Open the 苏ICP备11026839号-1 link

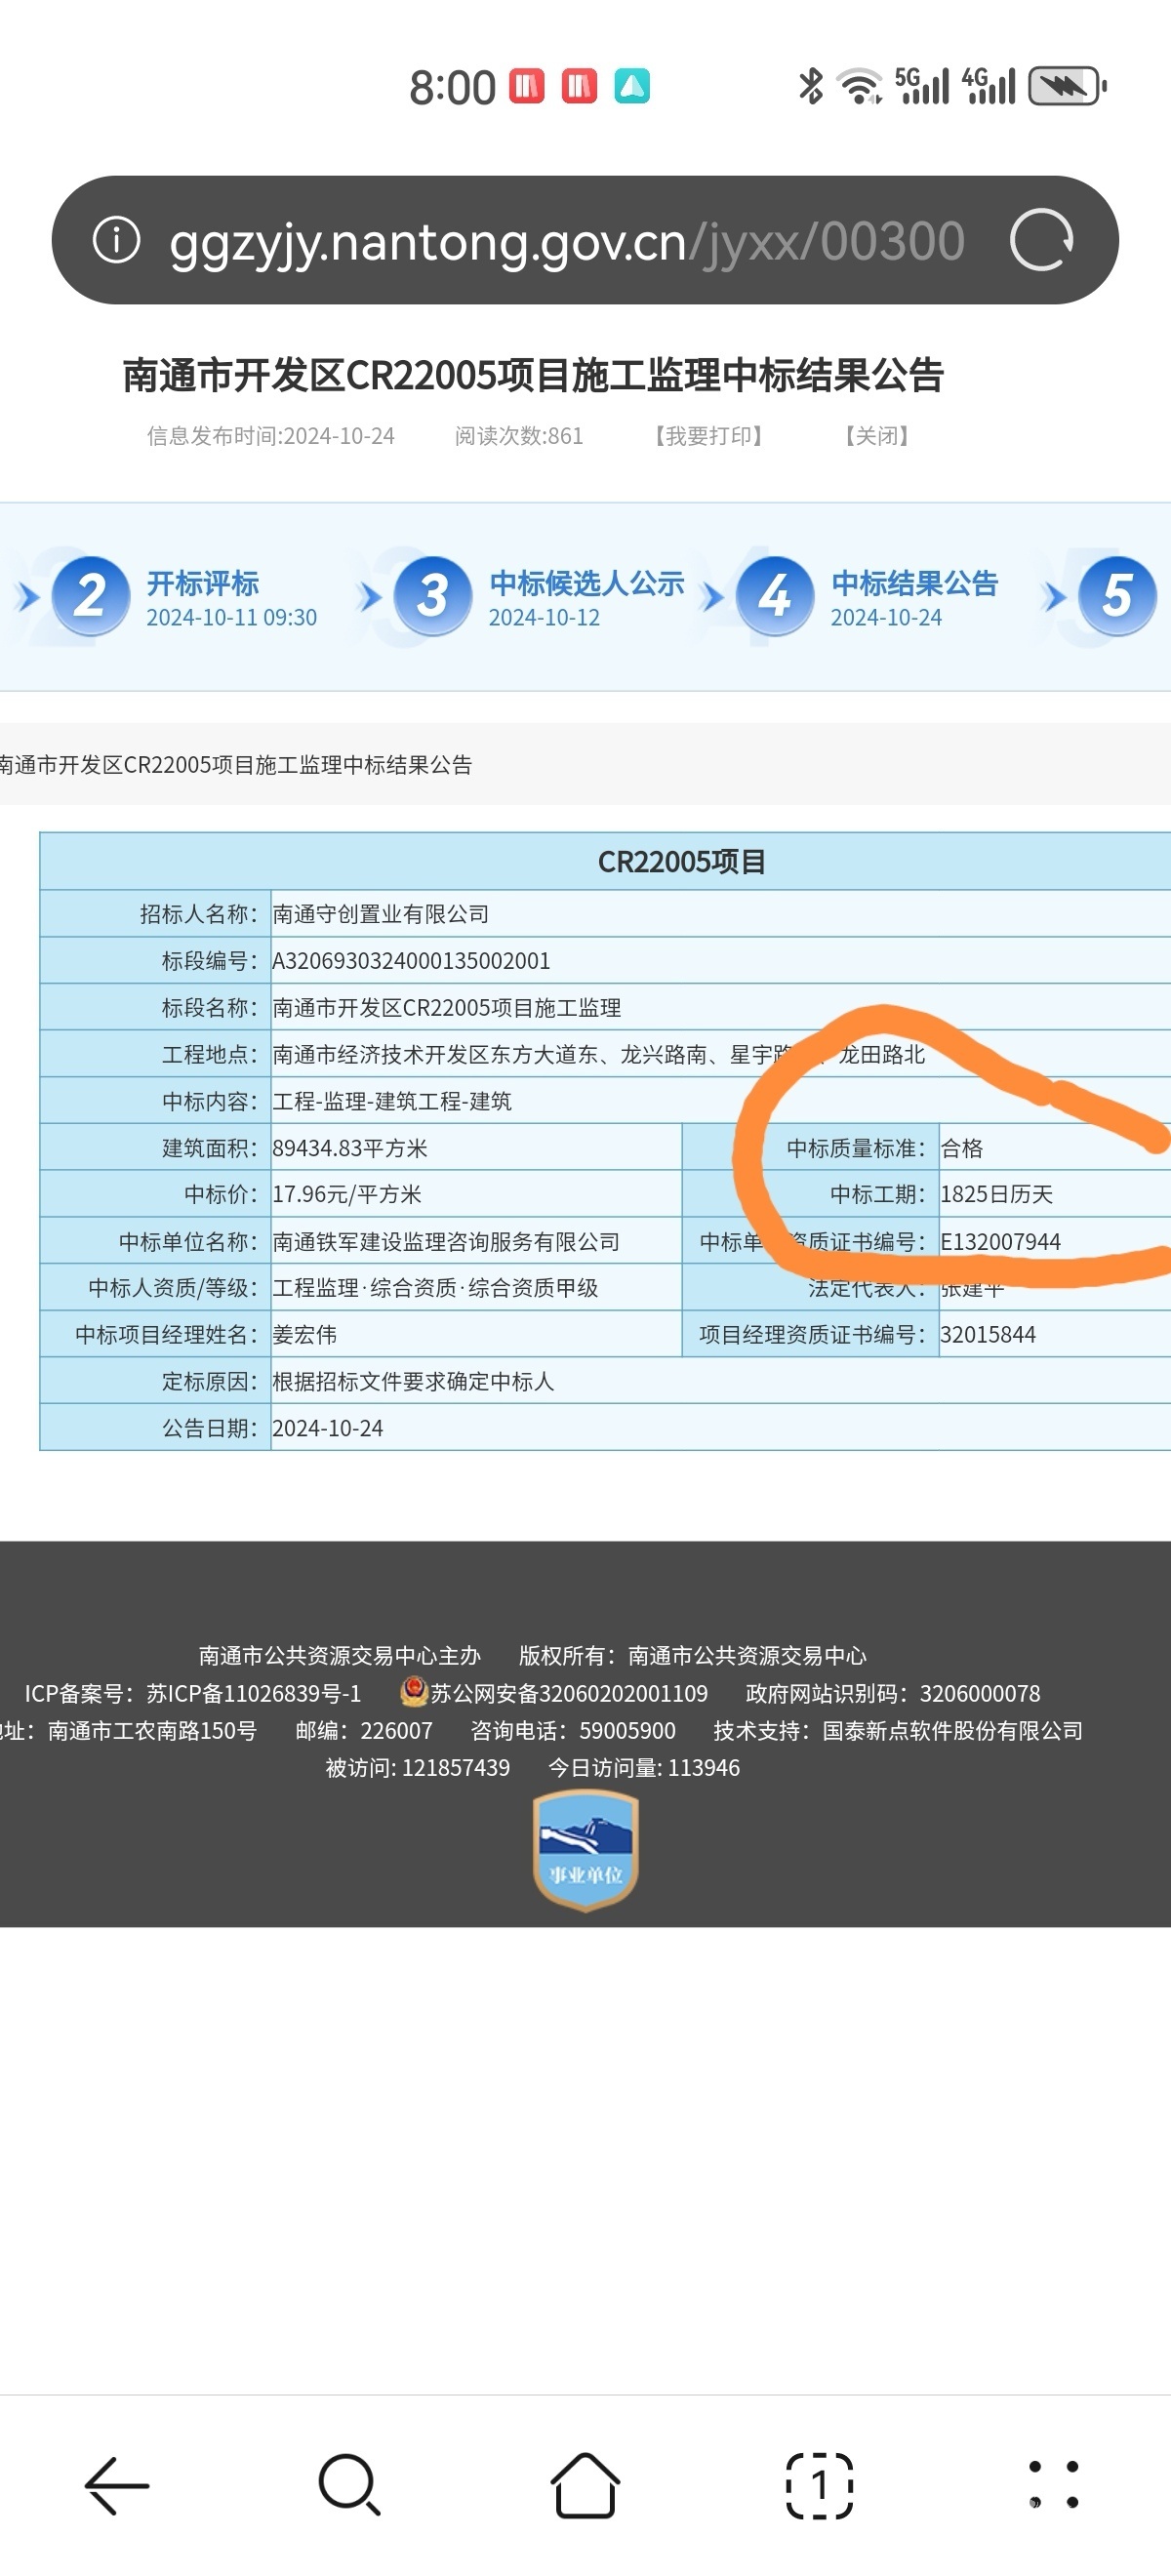click(253, 1693)
